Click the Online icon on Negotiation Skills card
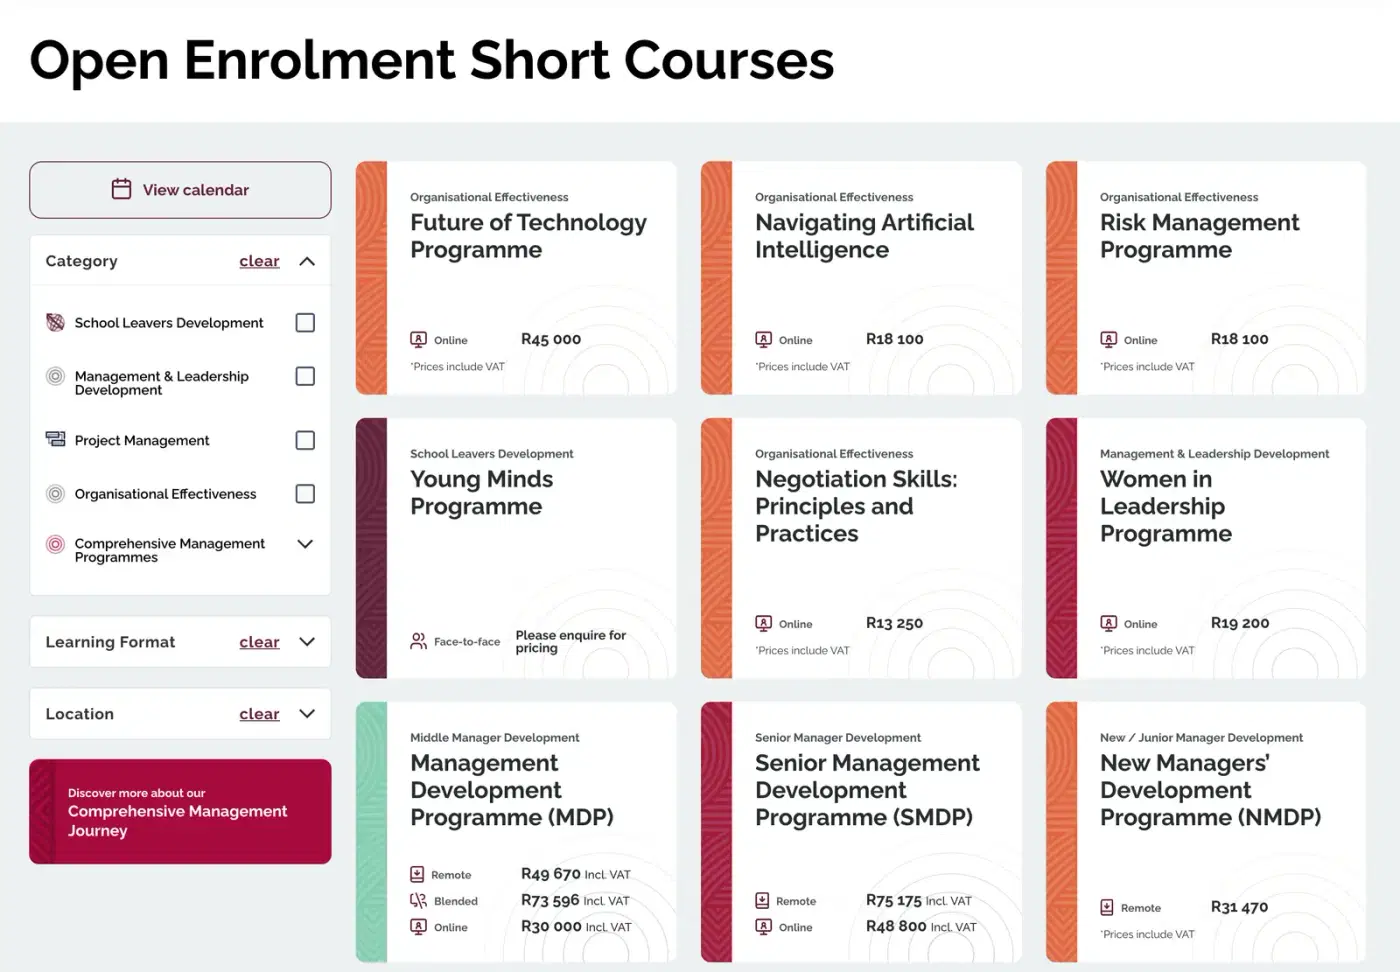Screen dimensions: 1400x972 pos(764,623)
